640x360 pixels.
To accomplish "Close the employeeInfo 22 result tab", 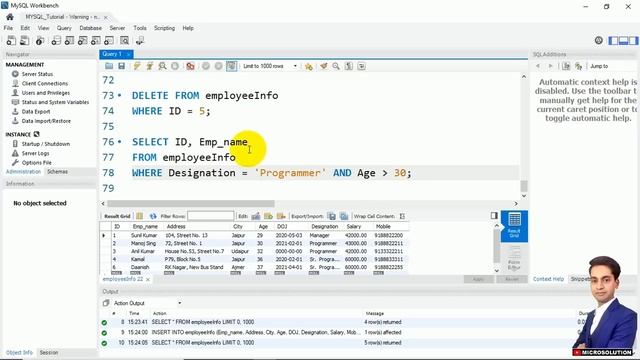I will tap(148, 279).
